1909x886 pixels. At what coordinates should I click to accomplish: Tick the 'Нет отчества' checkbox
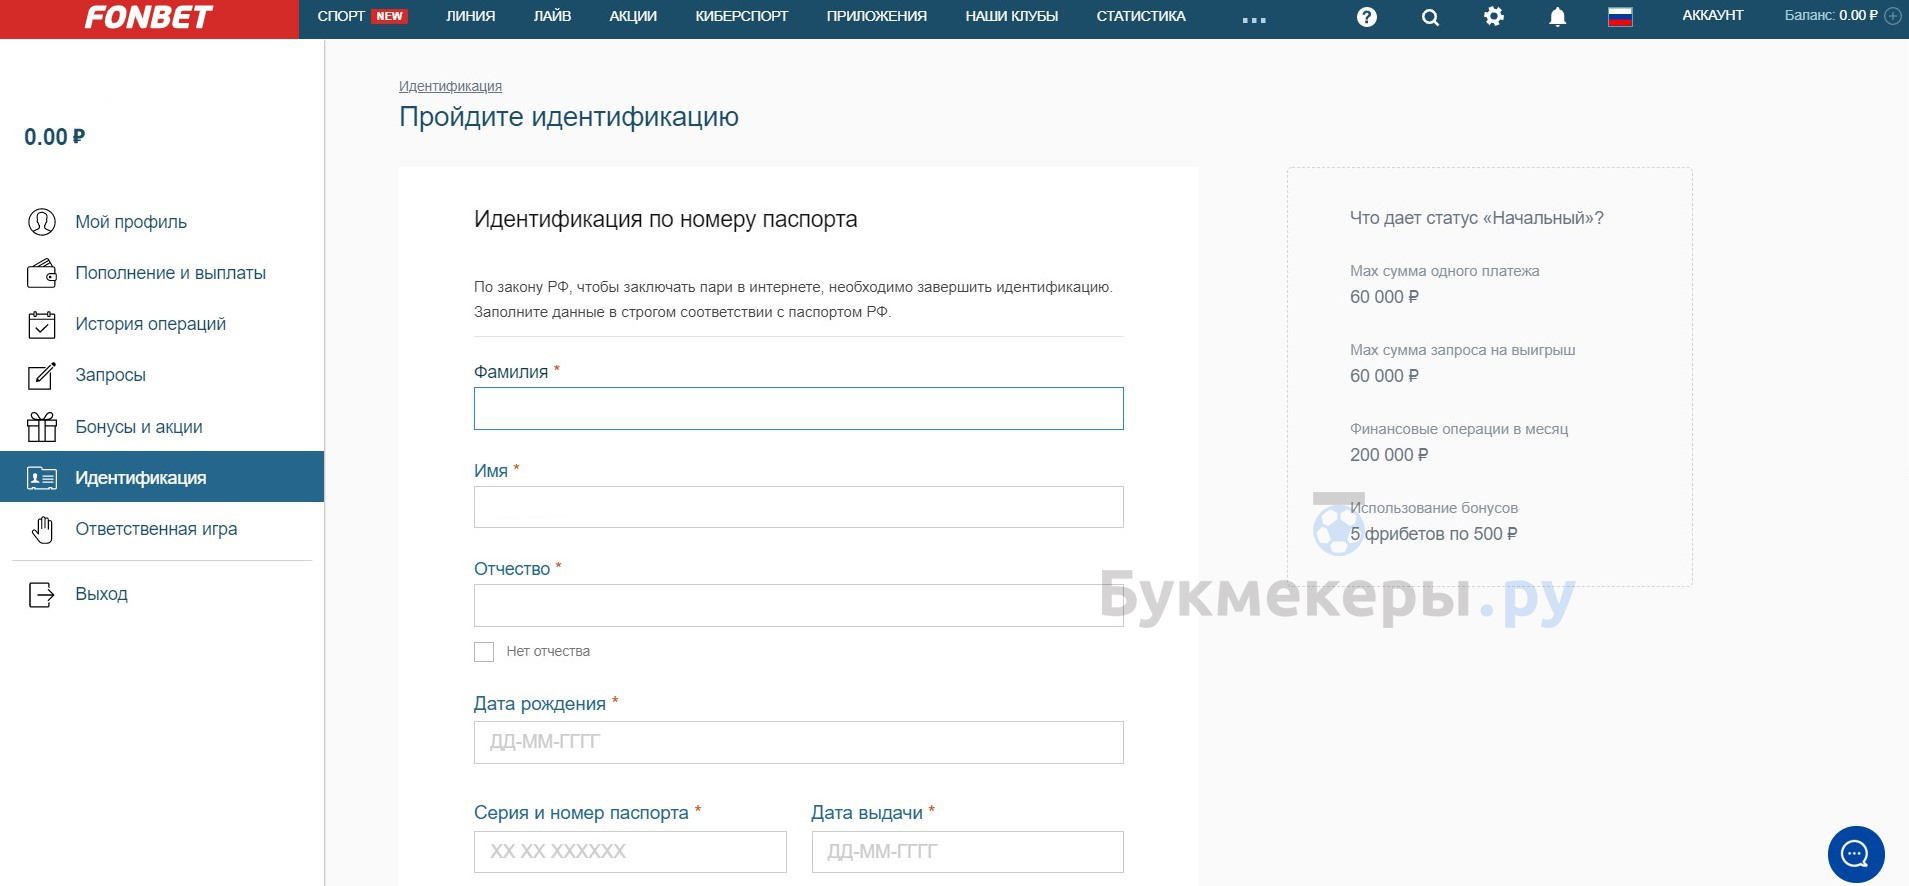pyautogui.click(x=484, y=652)
